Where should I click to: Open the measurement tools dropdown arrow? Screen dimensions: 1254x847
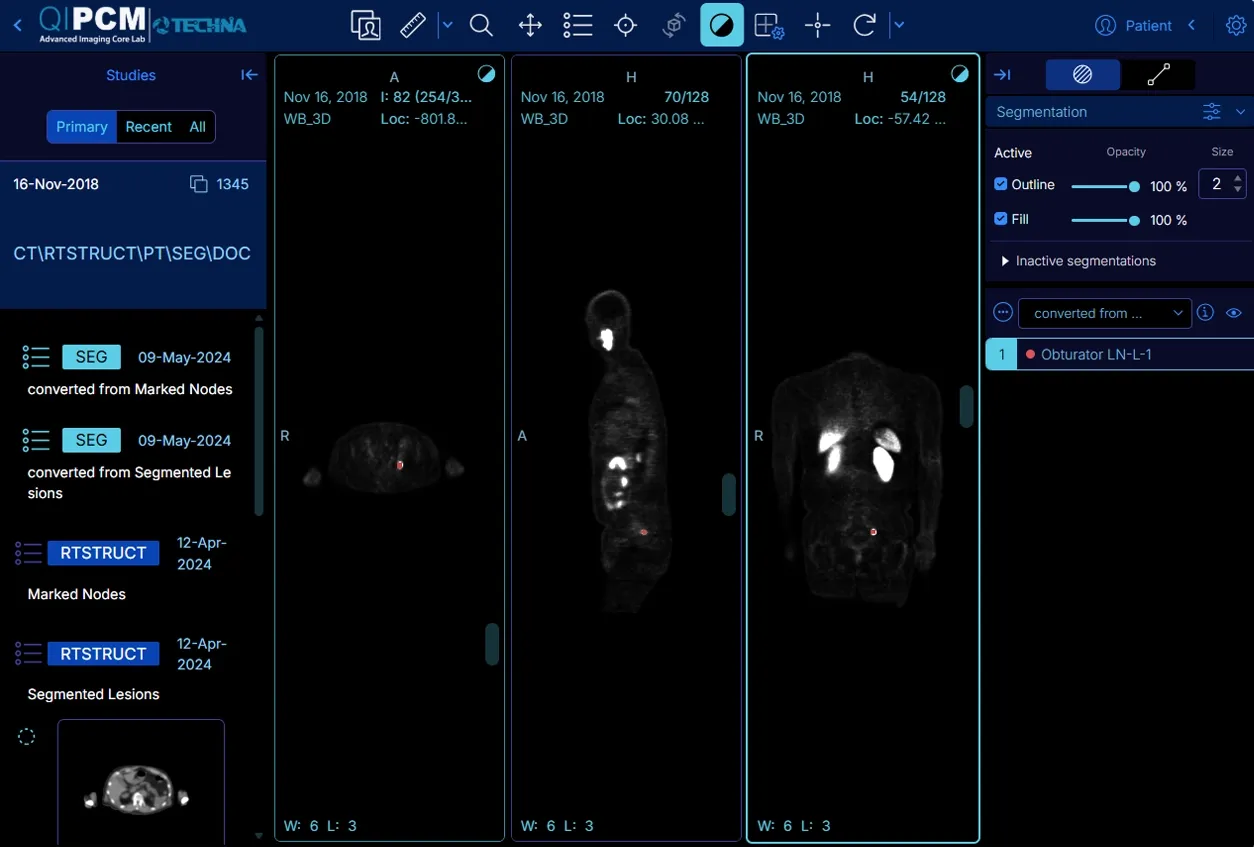point(447,25)
